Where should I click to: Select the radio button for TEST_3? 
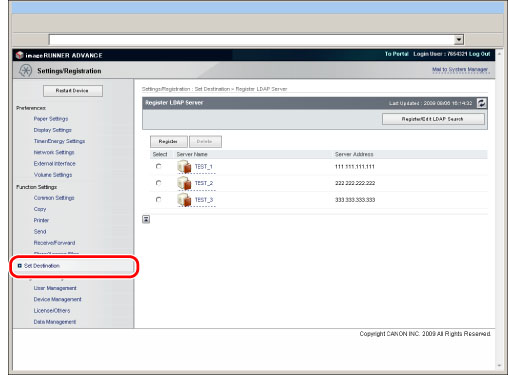coord(159,199)
